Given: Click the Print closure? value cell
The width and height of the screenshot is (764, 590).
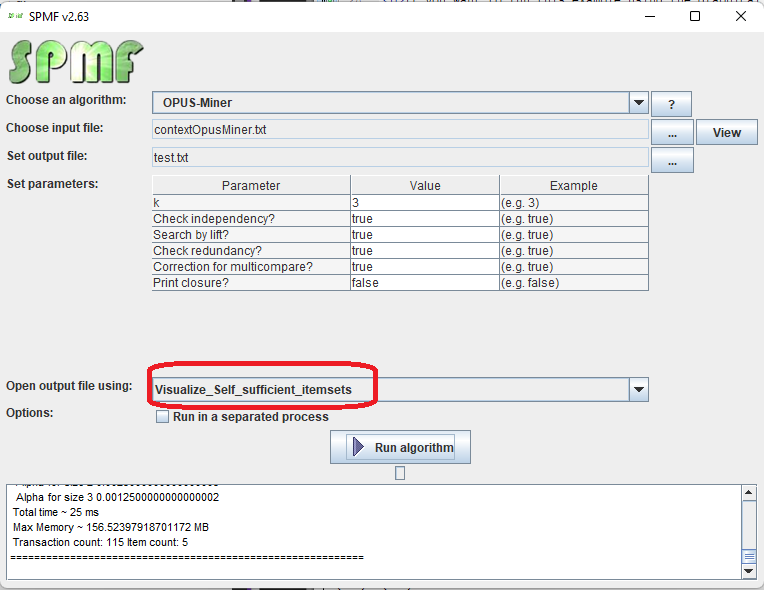Looking at the screenshot, I should click(424, 283).
